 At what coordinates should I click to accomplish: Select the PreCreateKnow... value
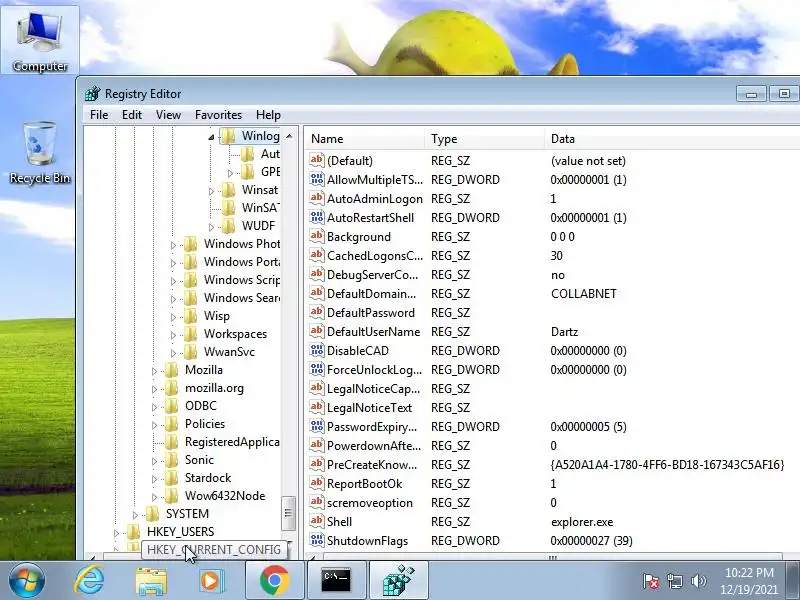click(372, 465)
